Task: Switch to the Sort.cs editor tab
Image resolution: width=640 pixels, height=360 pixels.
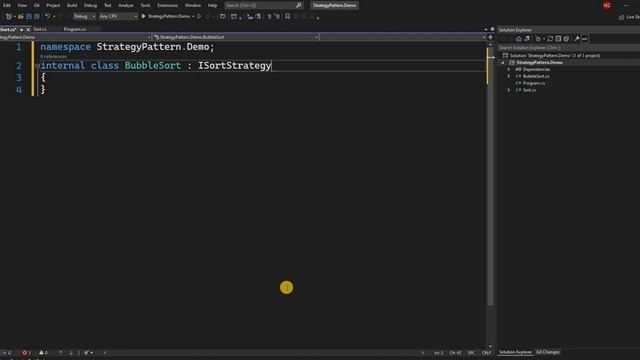Action: [40, 29]
